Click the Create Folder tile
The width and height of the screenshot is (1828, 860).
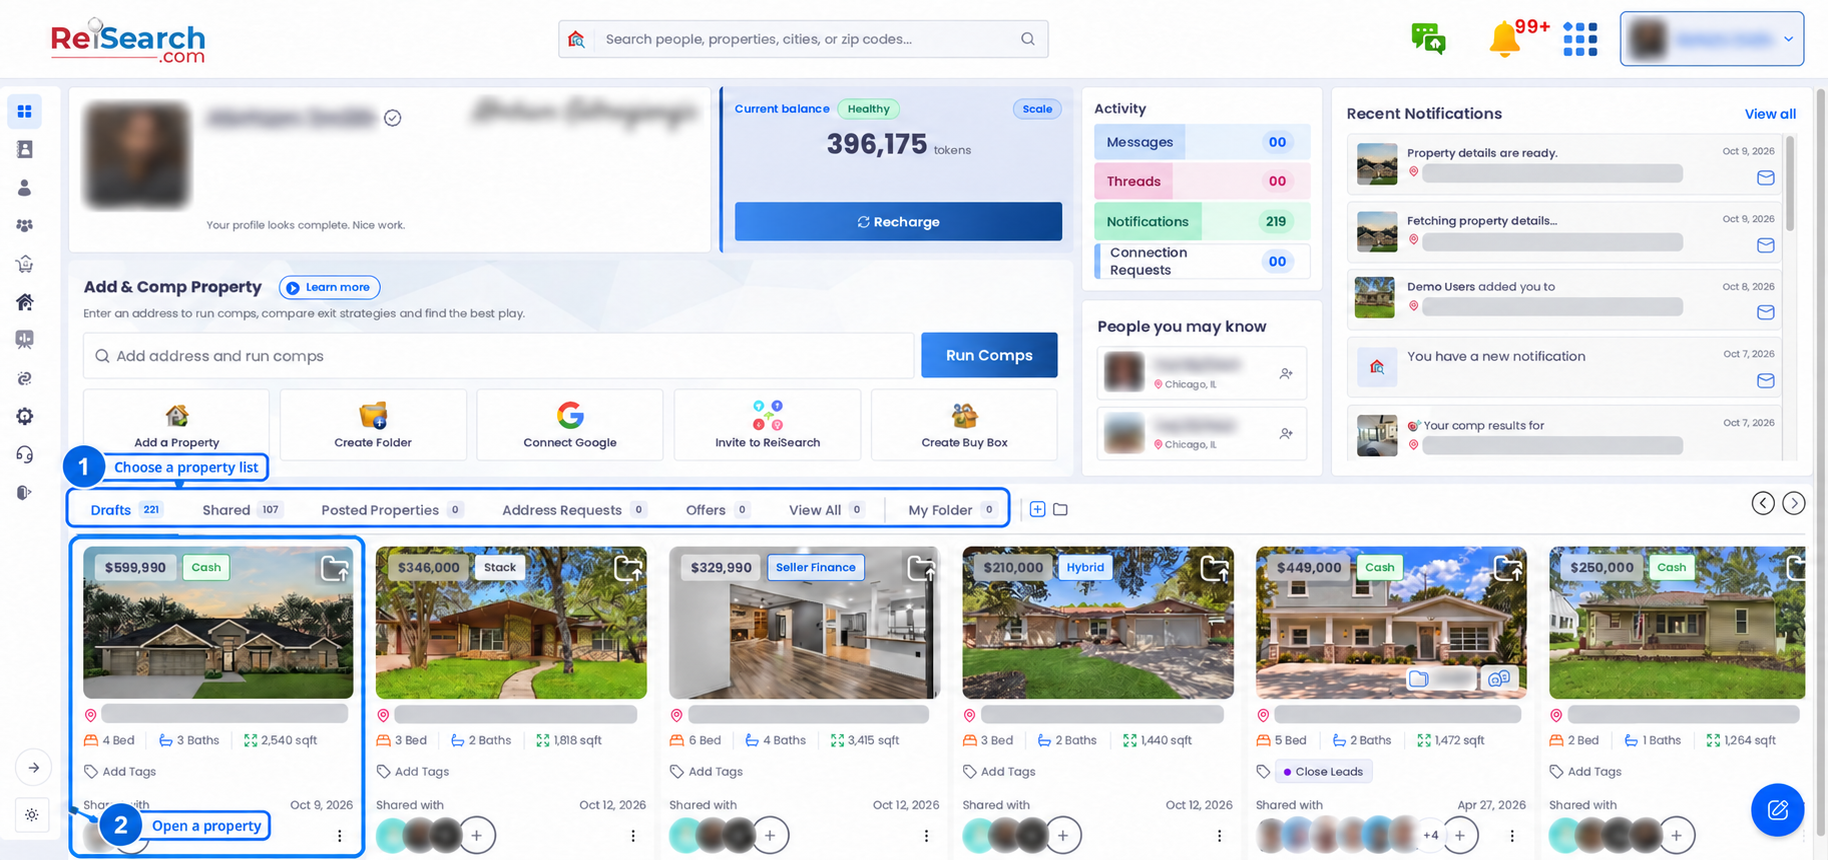pyautogui.click(x=373, y=424)
